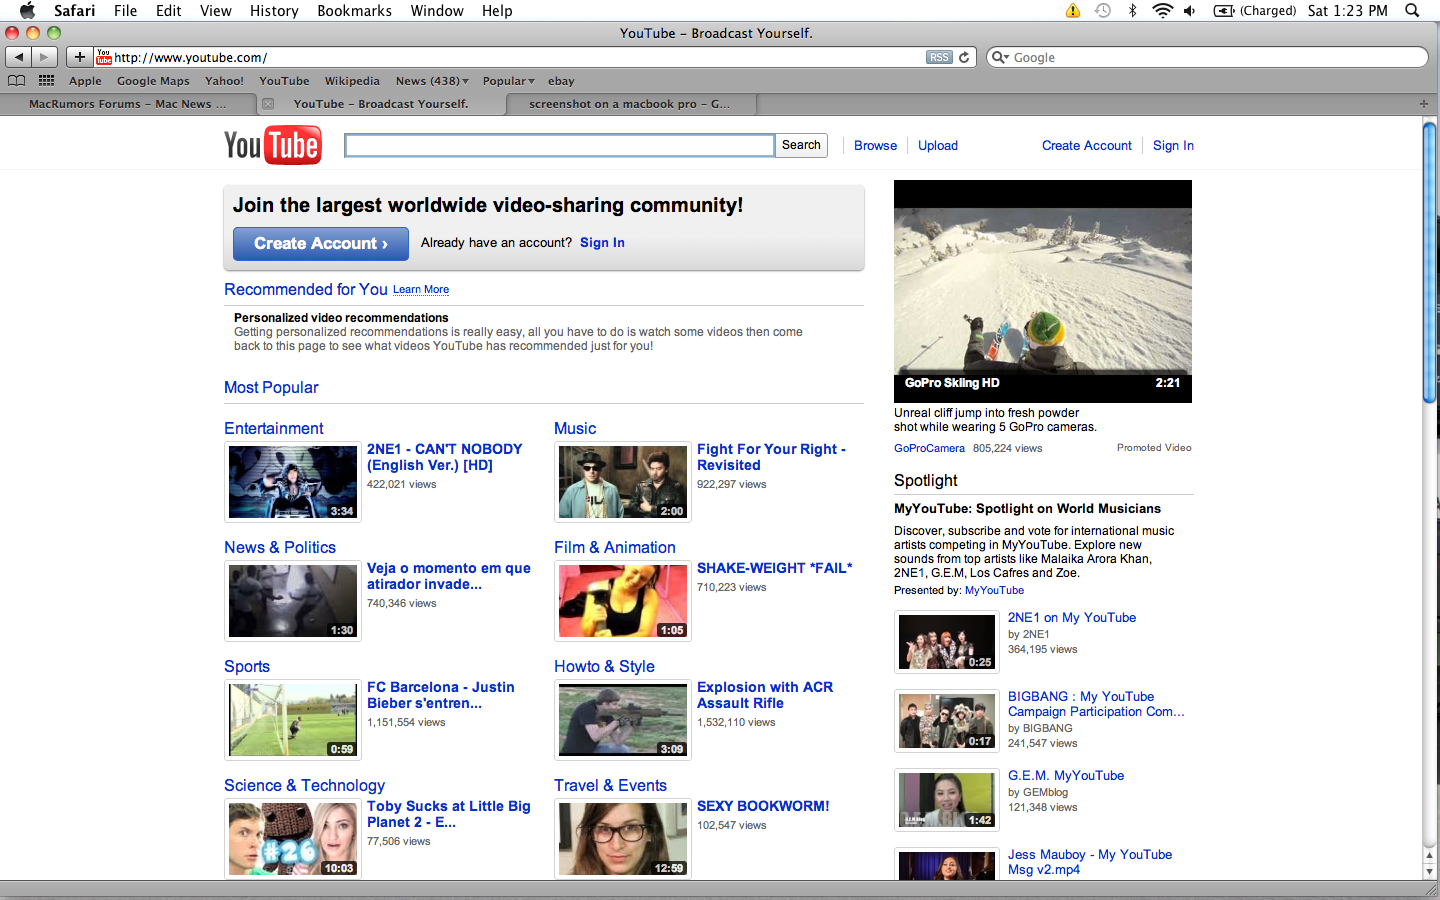Open the Most Popular section link
The height and width of the screenshot is (900, 1440).
271,387
